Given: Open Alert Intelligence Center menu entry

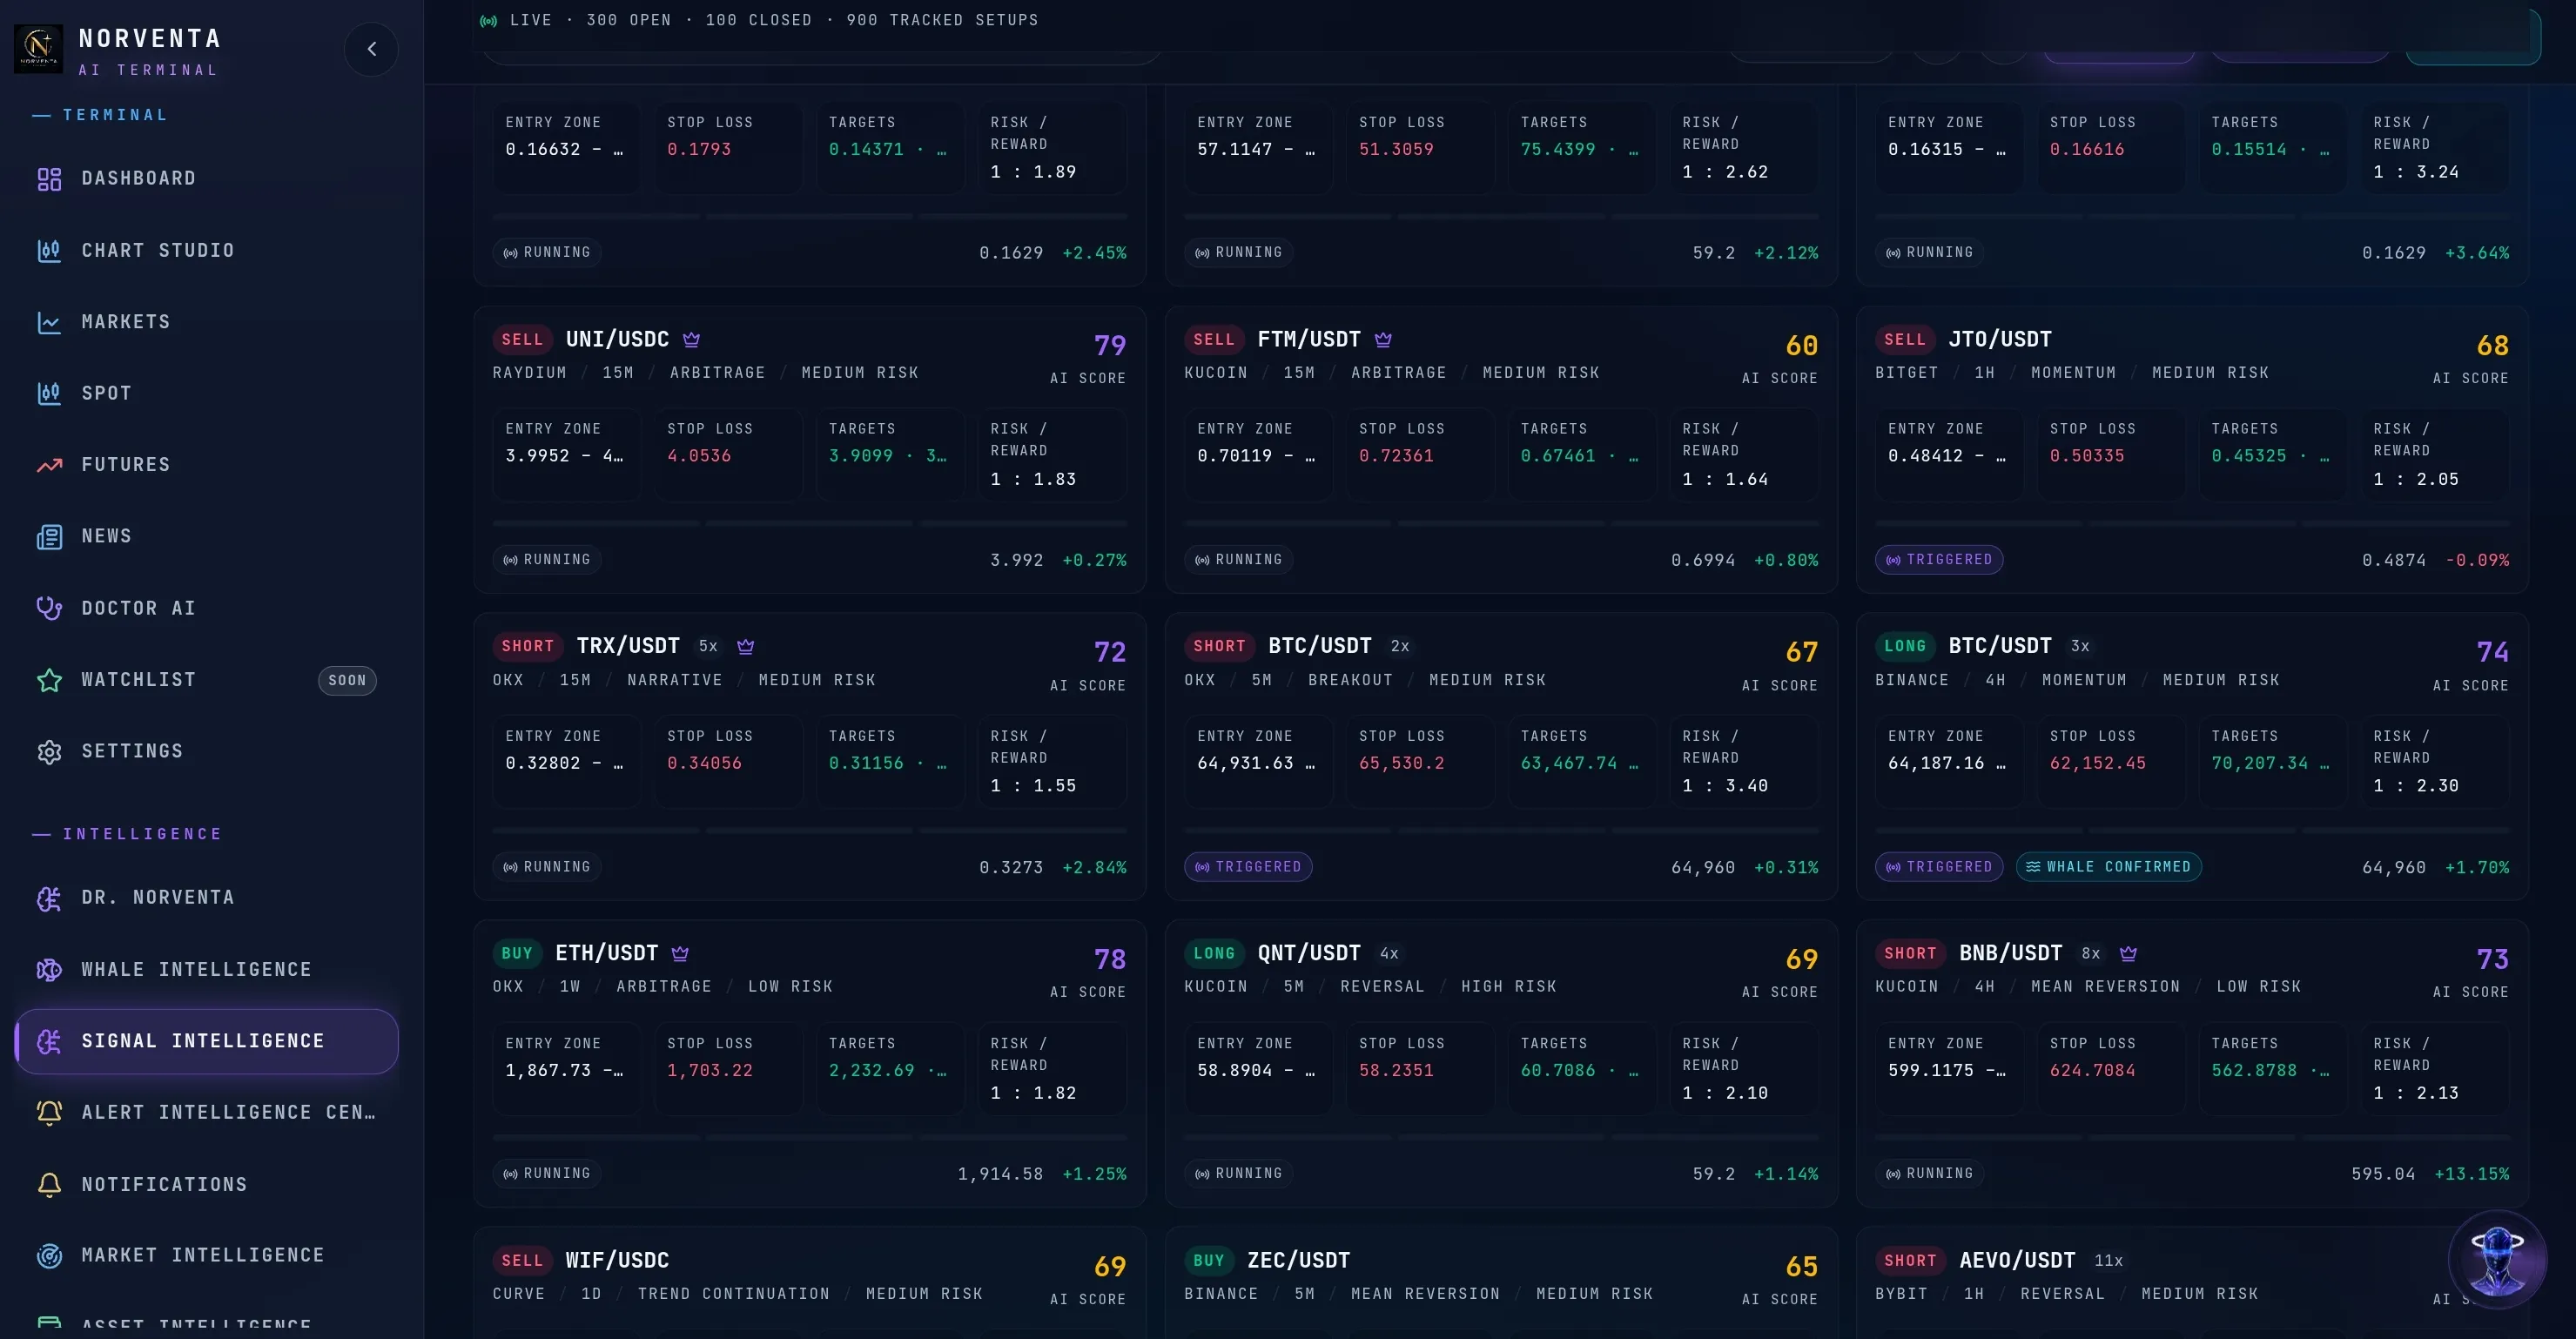Looking at the screenshot, I should (206, 1113).
